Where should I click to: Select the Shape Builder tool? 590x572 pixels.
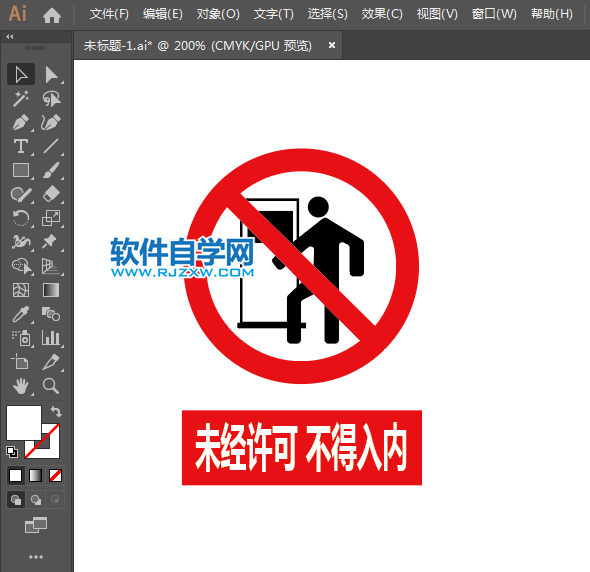(x=21, y=266)
